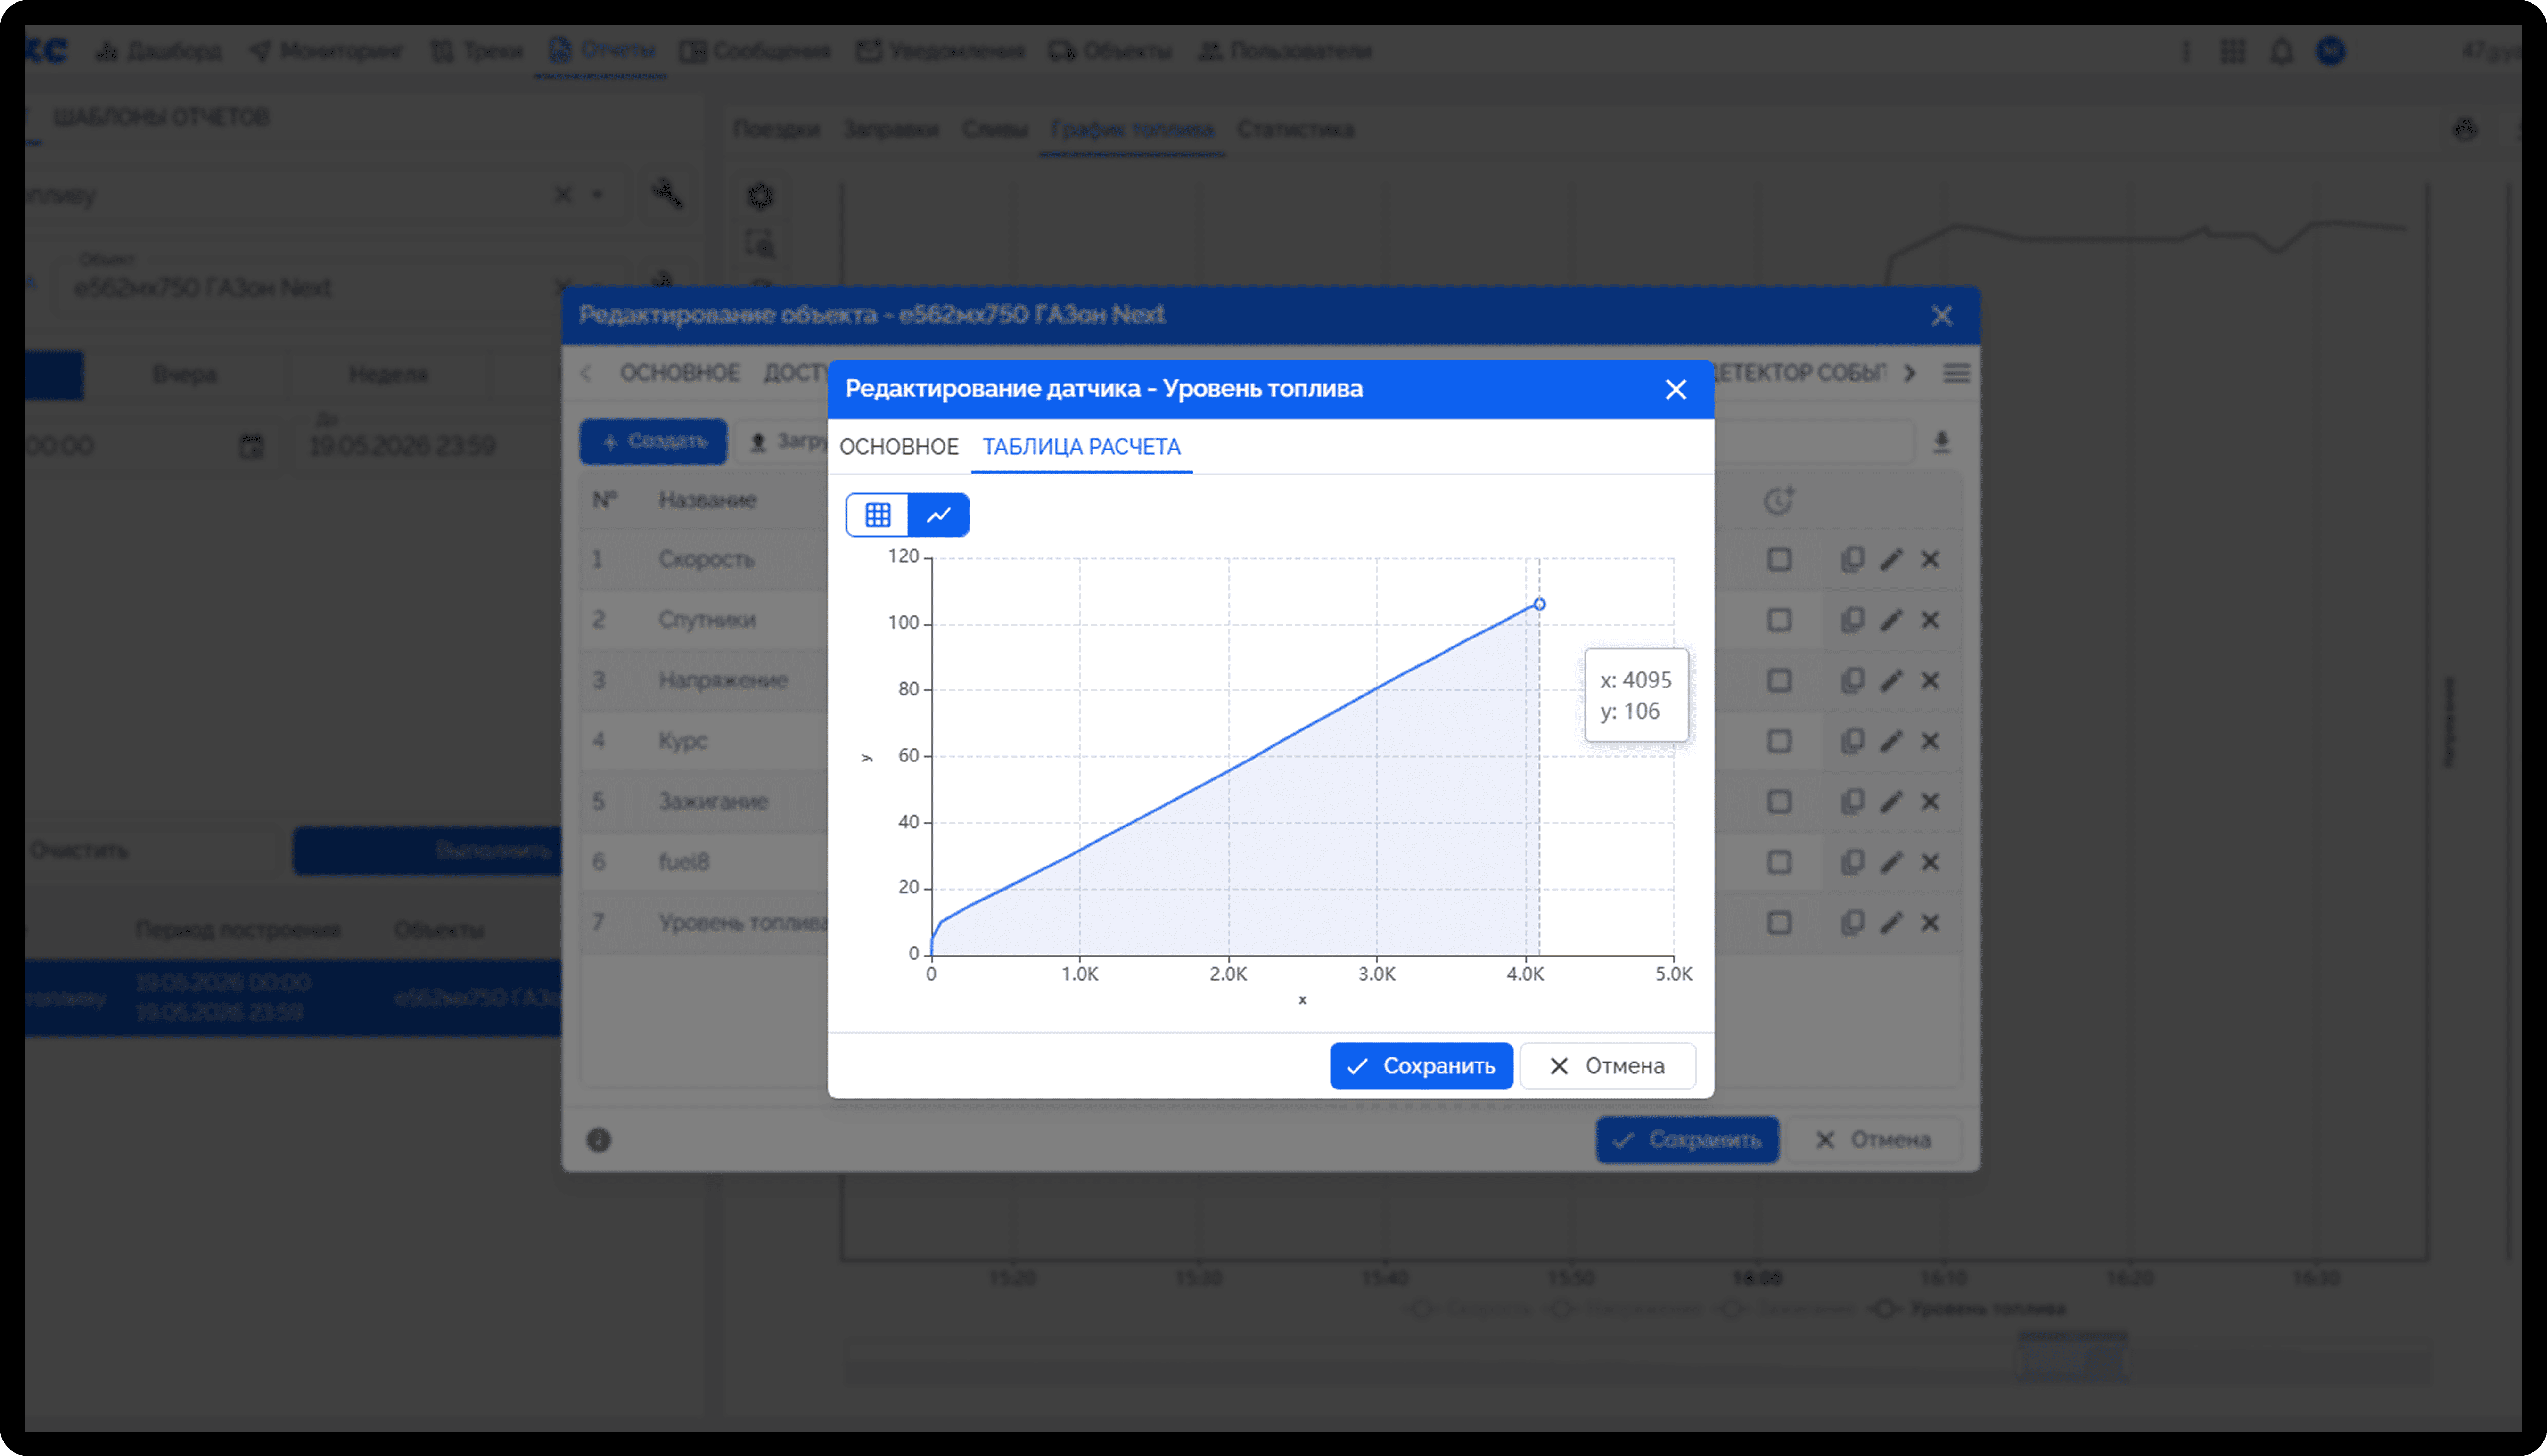
Task: Delete the Уровень топлива sensor
Action: tap(1930, 923)
